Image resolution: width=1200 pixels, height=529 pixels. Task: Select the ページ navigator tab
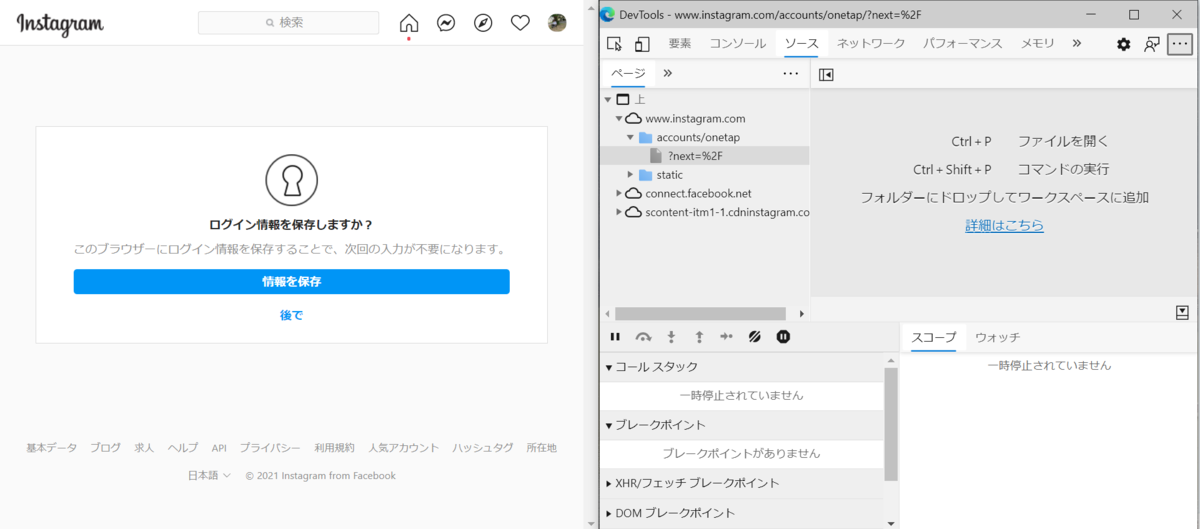click(628, 74)
